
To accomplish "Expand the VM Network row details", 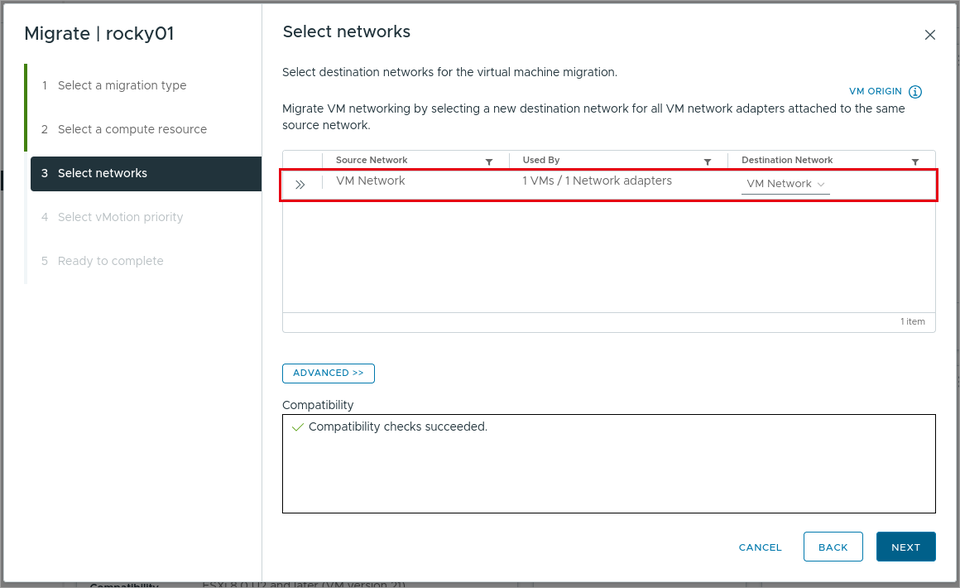I will 300,184.
